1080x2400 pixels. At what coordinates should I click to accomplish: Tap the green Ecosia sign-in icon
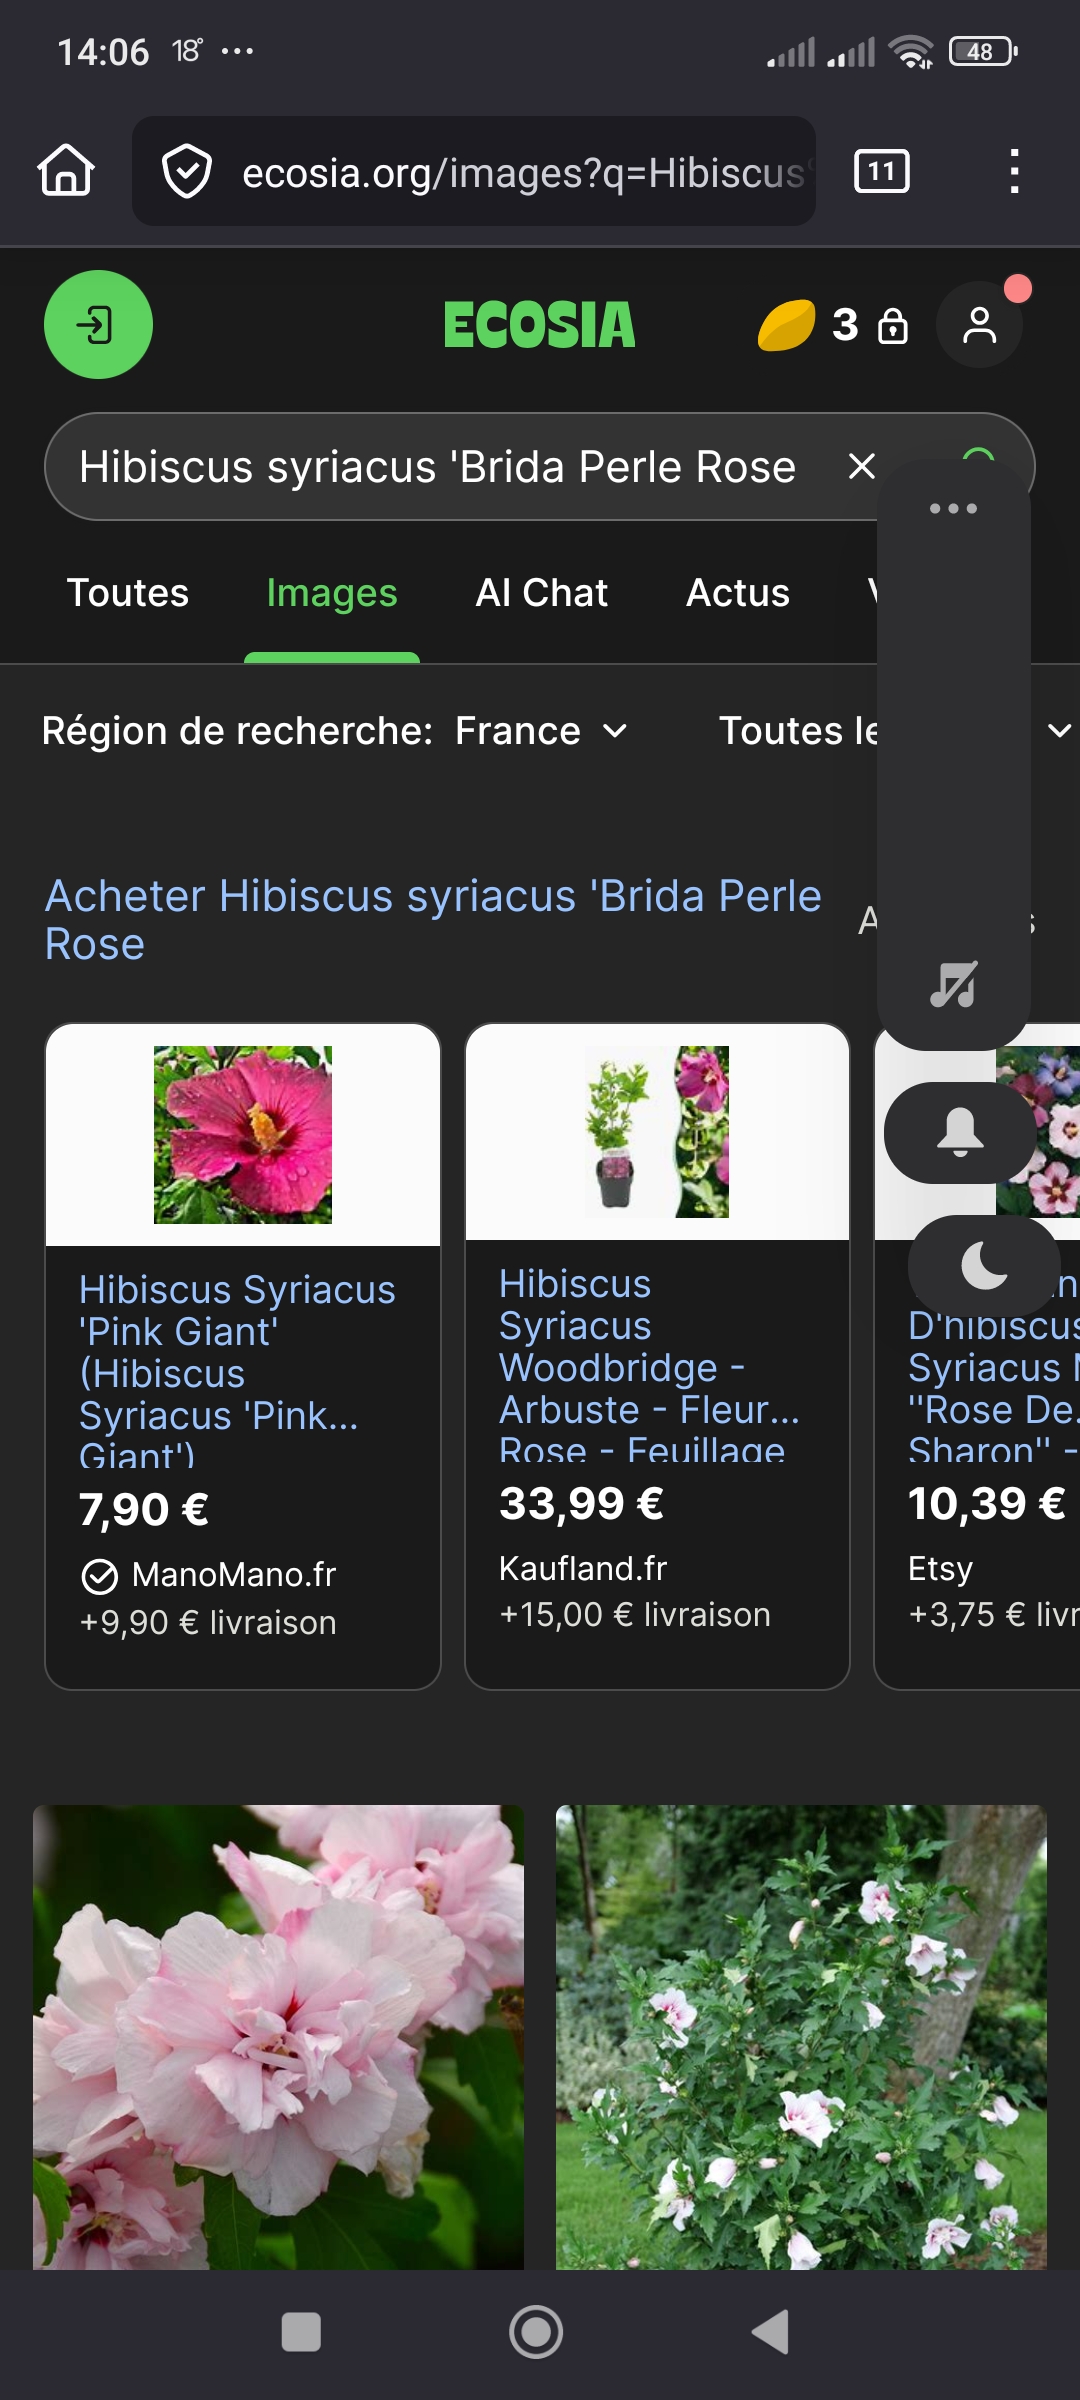click(98, 325)
